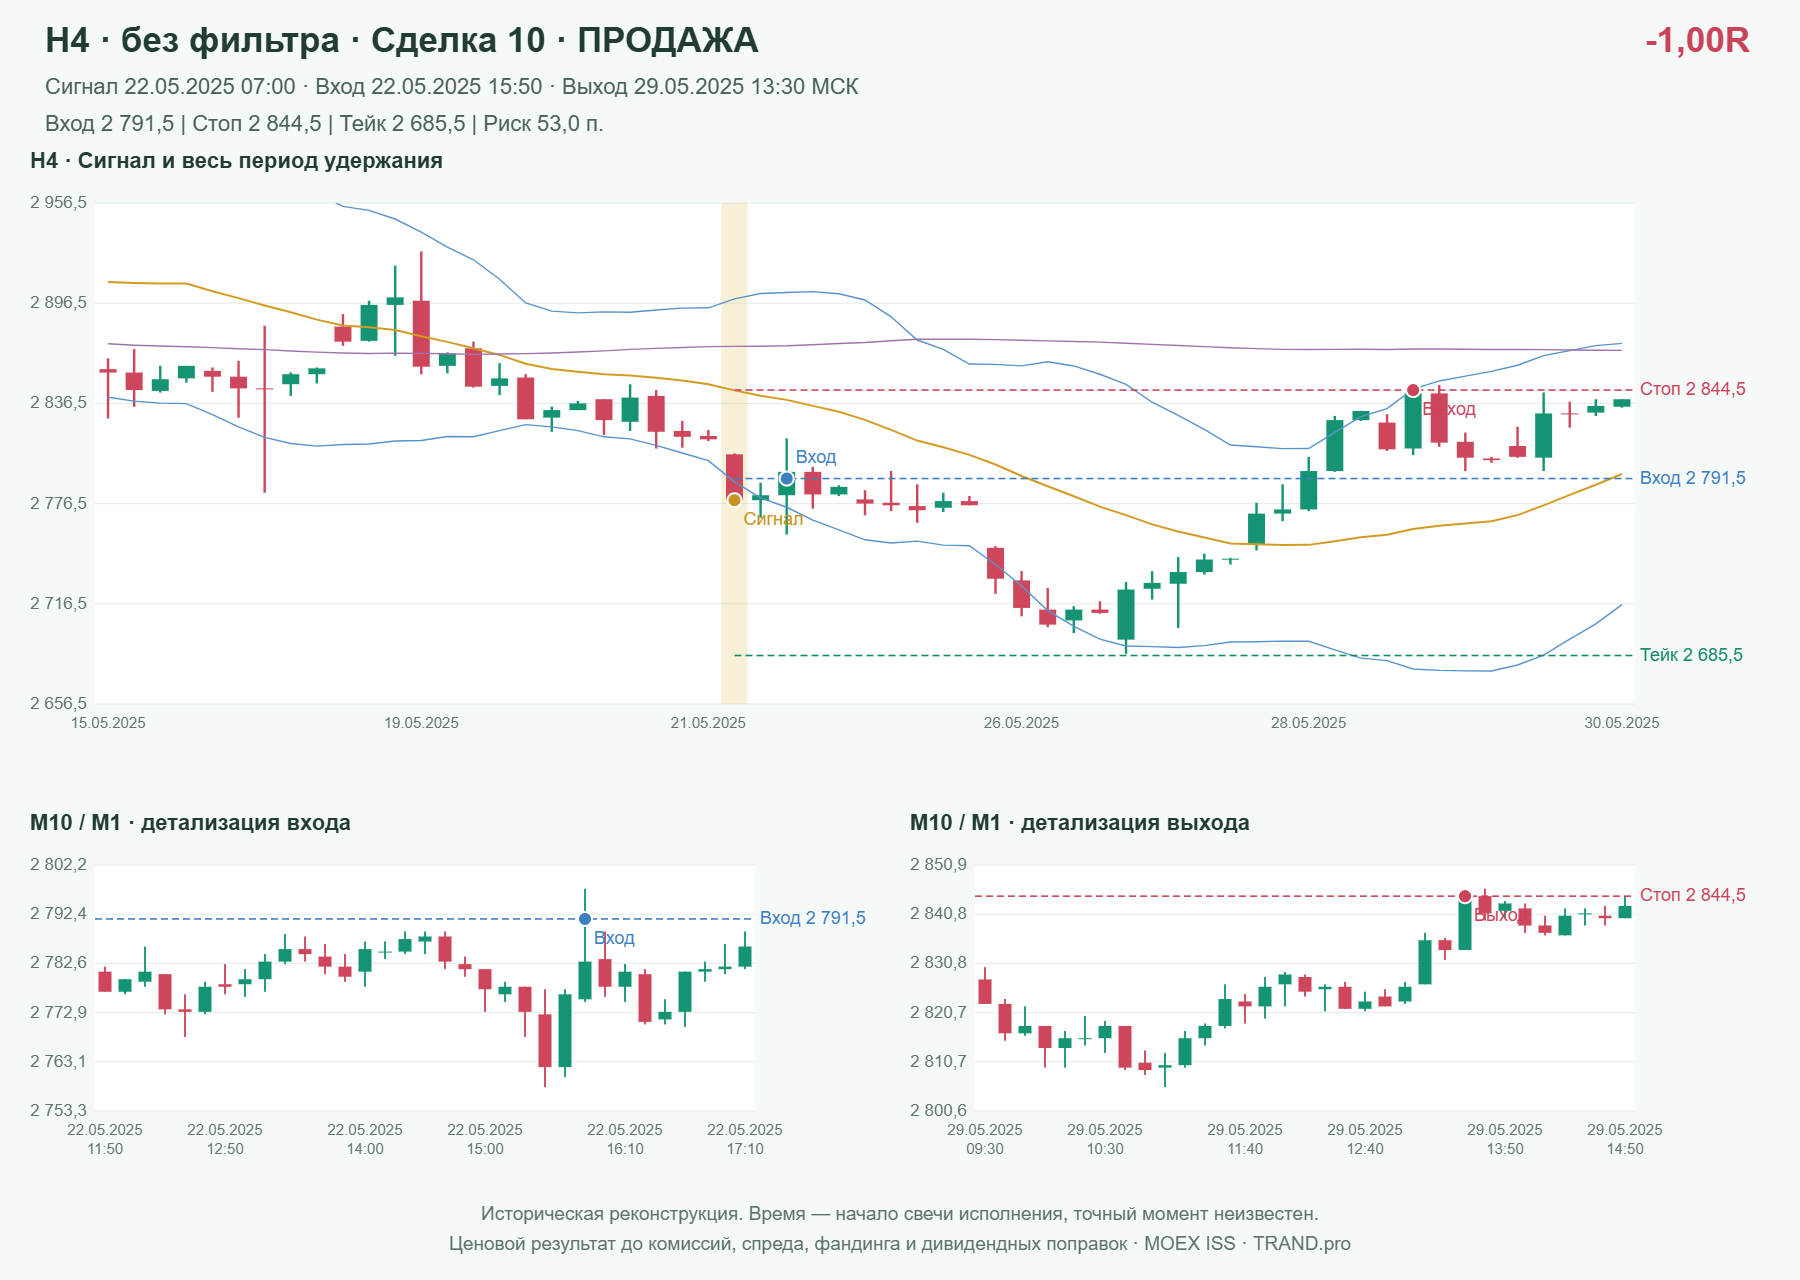Click the red exit marker on H4 chart

pos(1413,390)
